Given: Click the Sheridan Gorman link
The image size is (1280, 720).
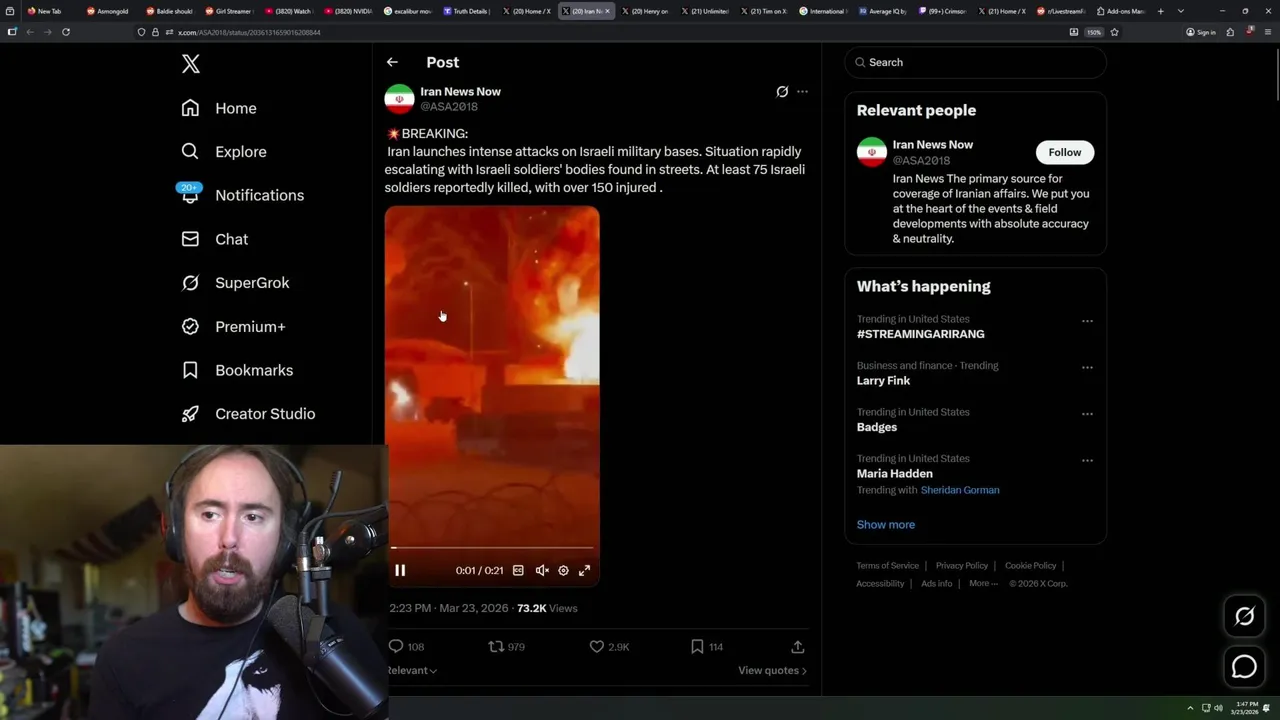Looking at the screenshot, I should 960,490.
